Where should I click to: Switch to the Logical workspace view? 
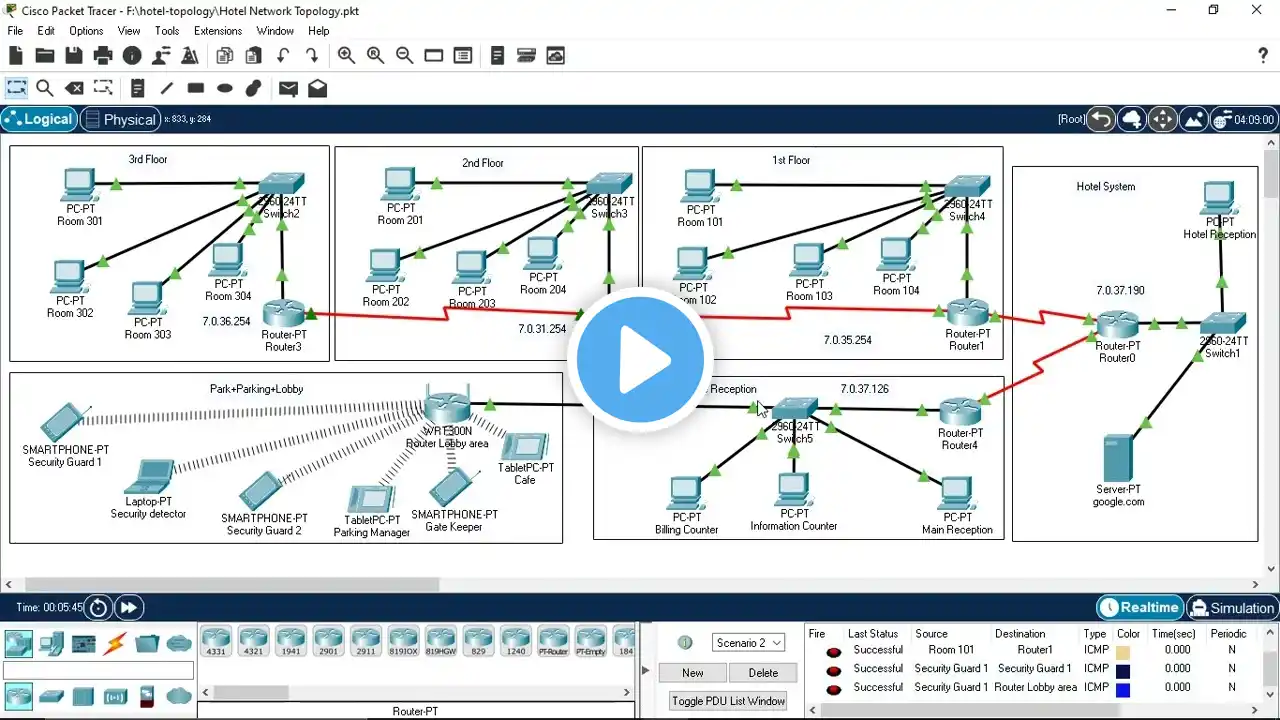coord(39,119)
